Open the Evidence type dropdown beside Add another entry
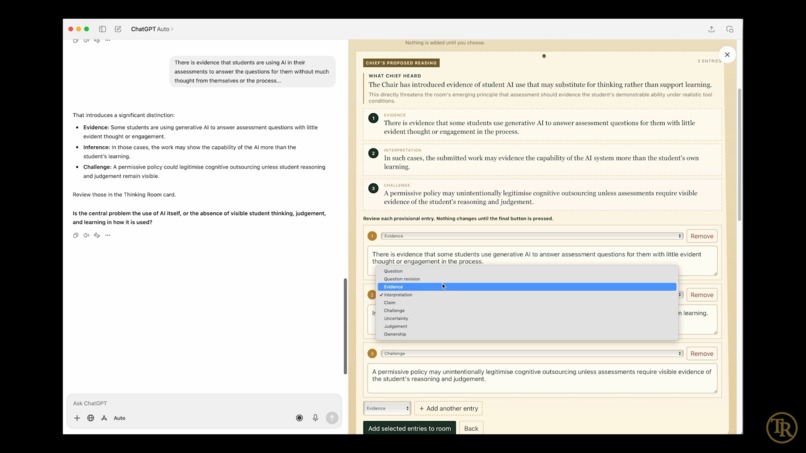Screen dimensions: 806x453 (387, 408)
